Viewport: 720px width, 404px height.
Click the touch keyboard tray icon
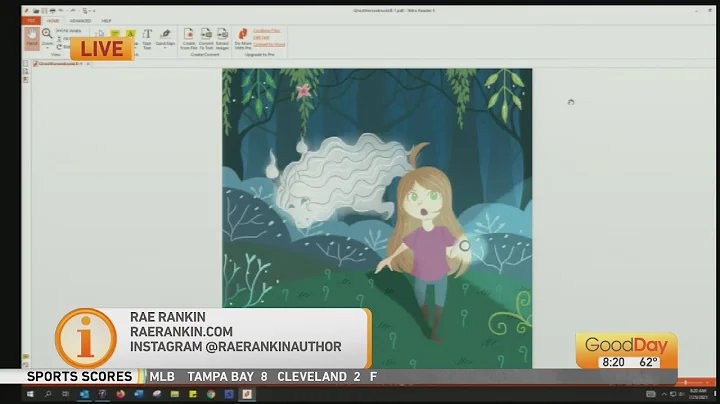[x=651, y=394]
